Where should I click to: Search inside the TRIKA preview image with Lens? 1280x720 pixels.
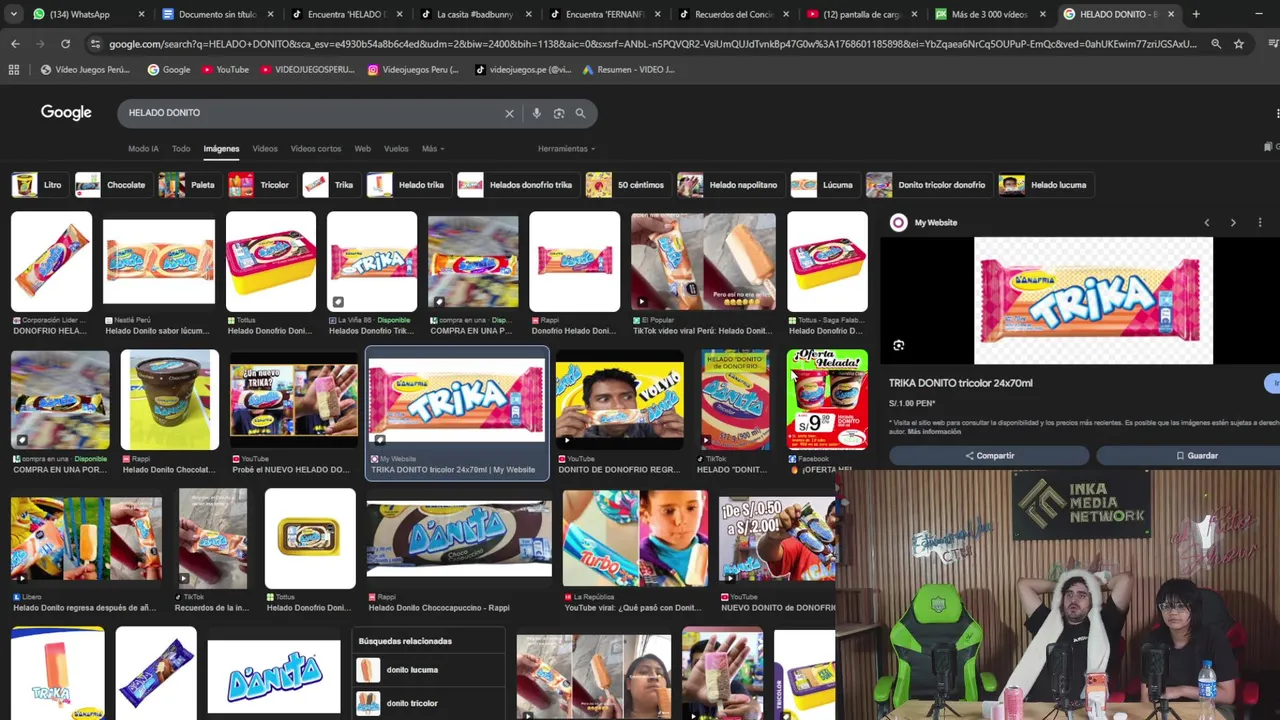[x=899, y=346]
